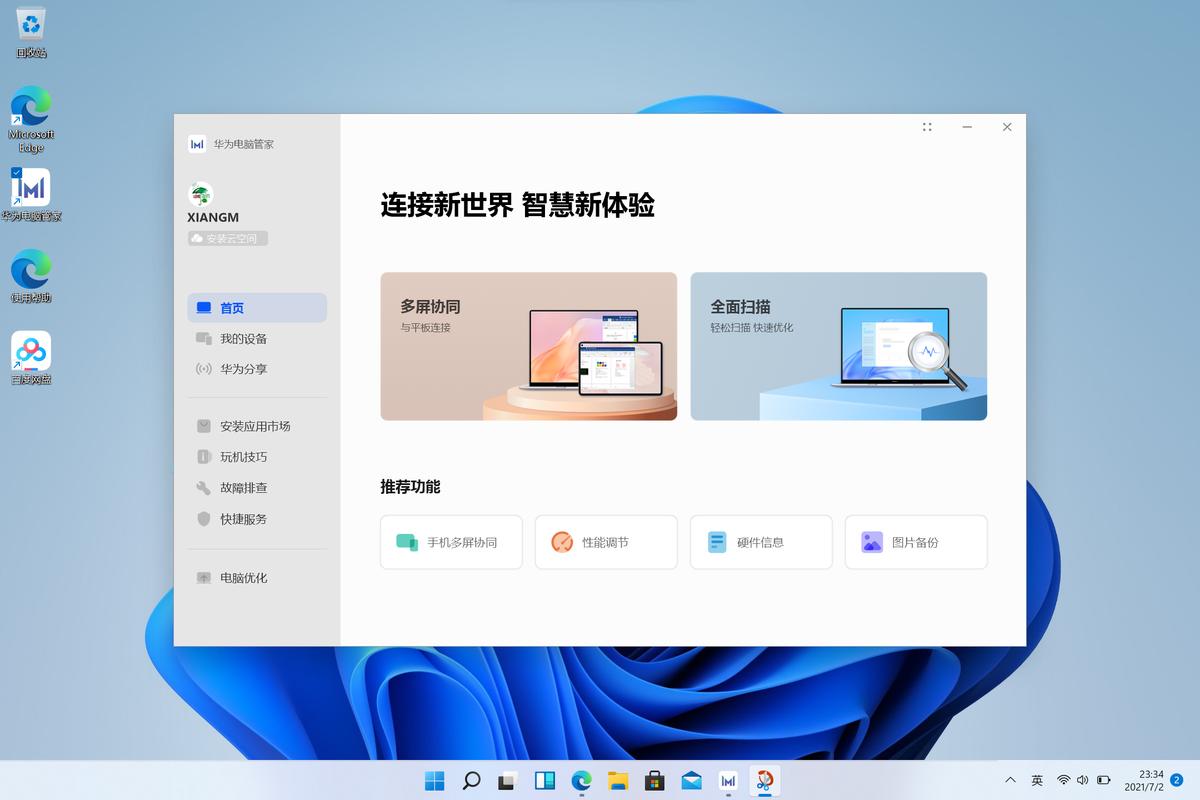Open the 全面扫描 full scan banner
Image resolution: width=1200 pixels, height=800 pixels.
pyautogui.click(x=838, y=345)
